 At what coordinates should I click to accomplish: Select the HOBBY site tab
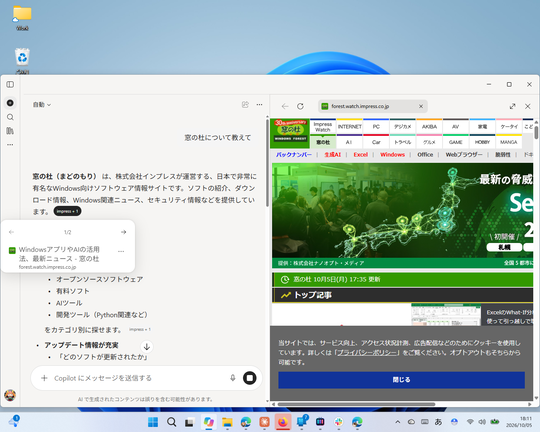point(482,142)
